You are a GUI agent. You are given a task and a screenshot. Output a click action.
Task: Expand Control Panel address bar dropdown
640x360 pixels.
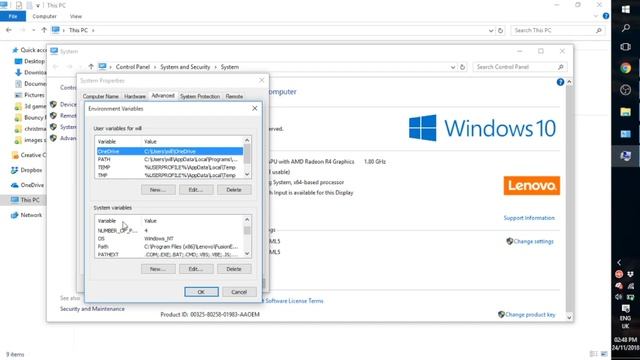tap(453, 67)
